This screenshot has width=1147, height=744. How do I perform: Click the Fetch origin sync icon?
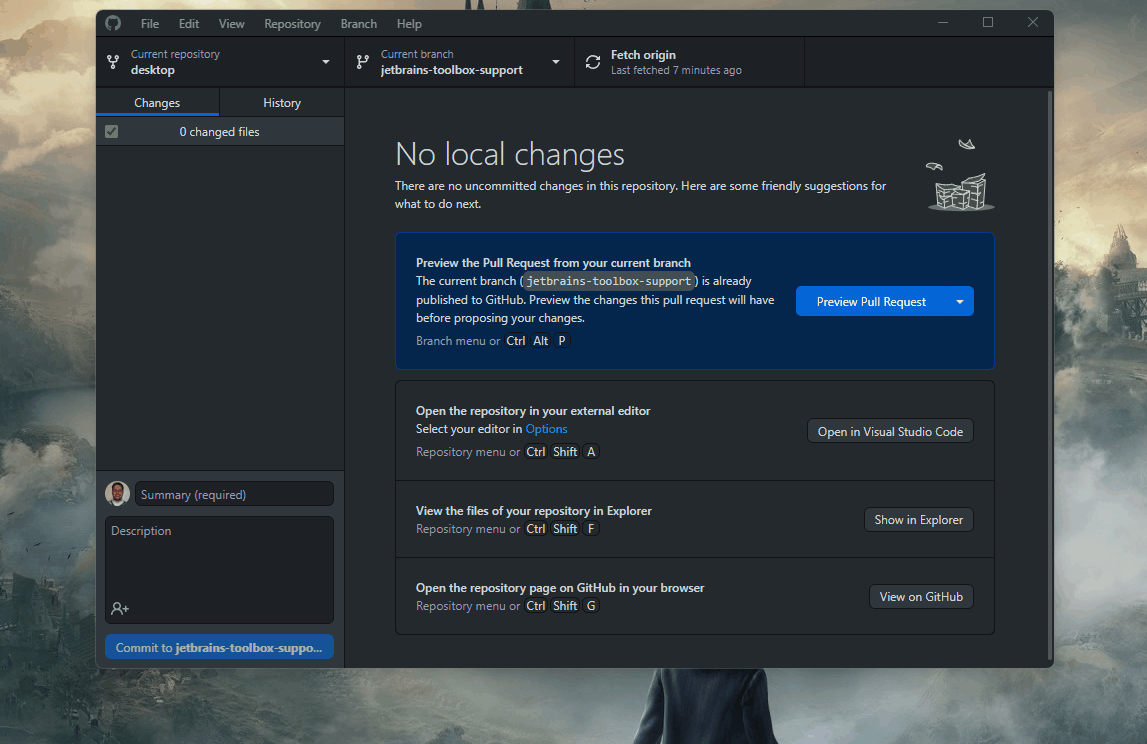pyautogui.click(x=592, y=61)
